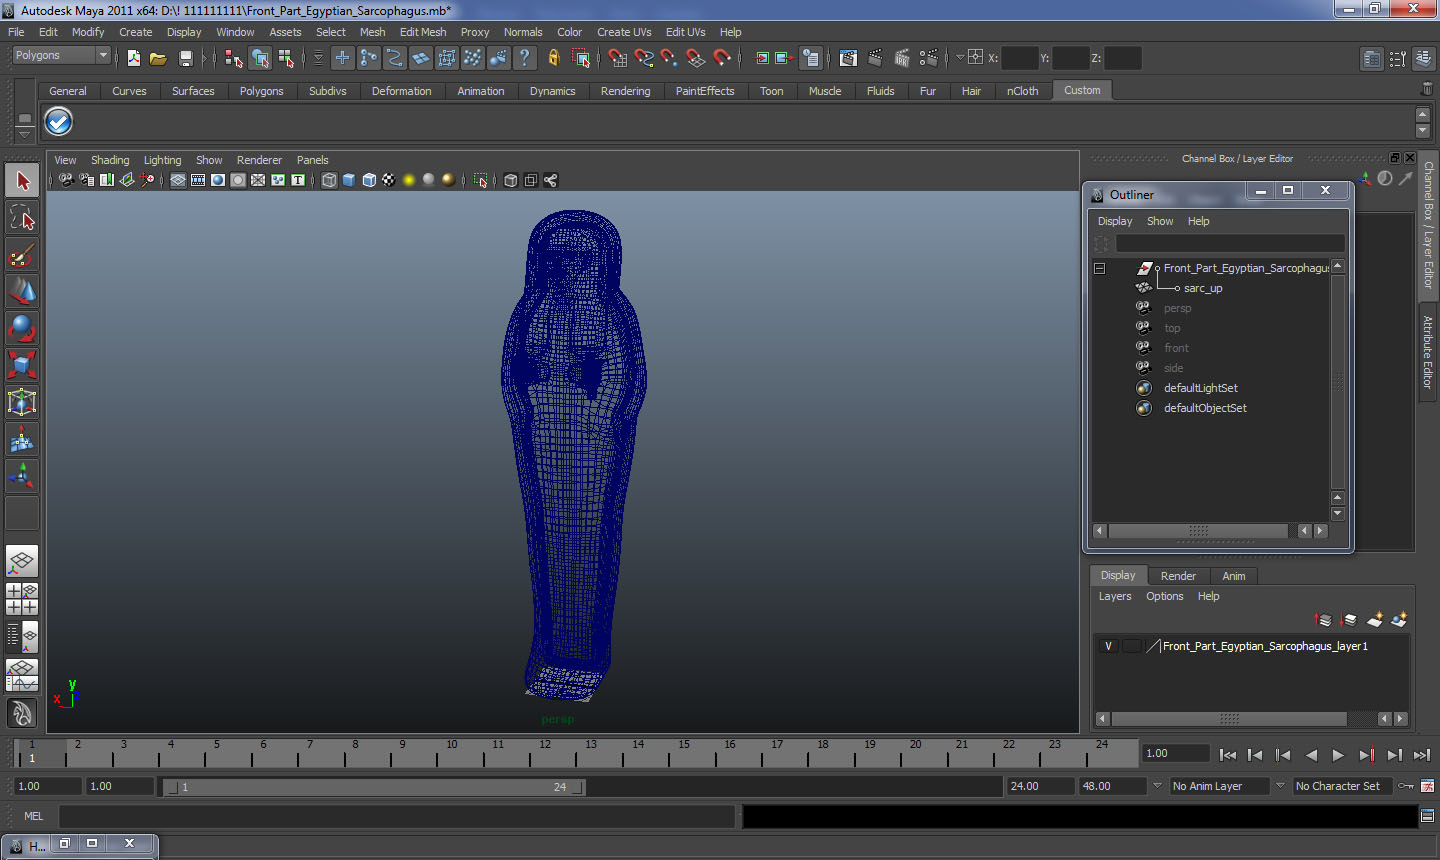The width and height of the screenshot is (1440, 860).
Task: Open vertical Attribute Editor tab
Action: 1428,352
